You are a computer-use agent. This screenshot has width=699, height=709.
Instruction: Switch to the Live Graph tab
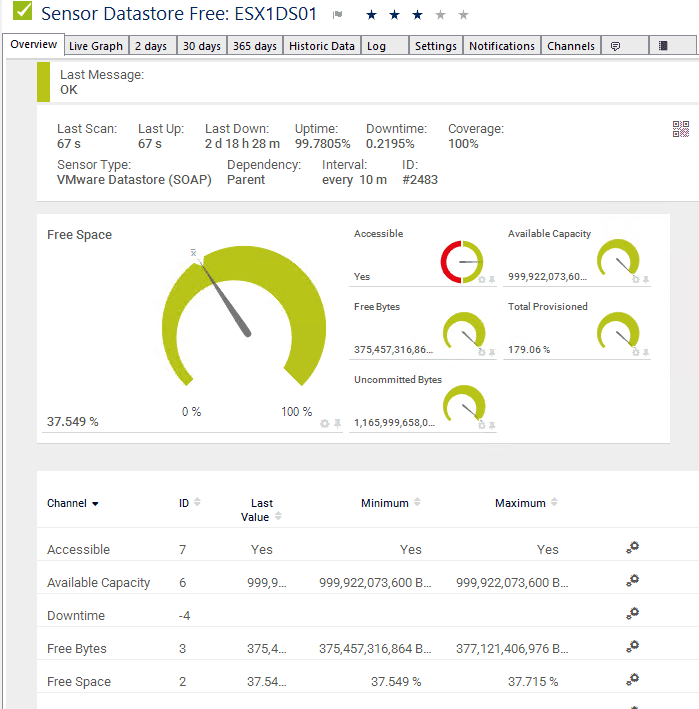[x=96, y=46]
